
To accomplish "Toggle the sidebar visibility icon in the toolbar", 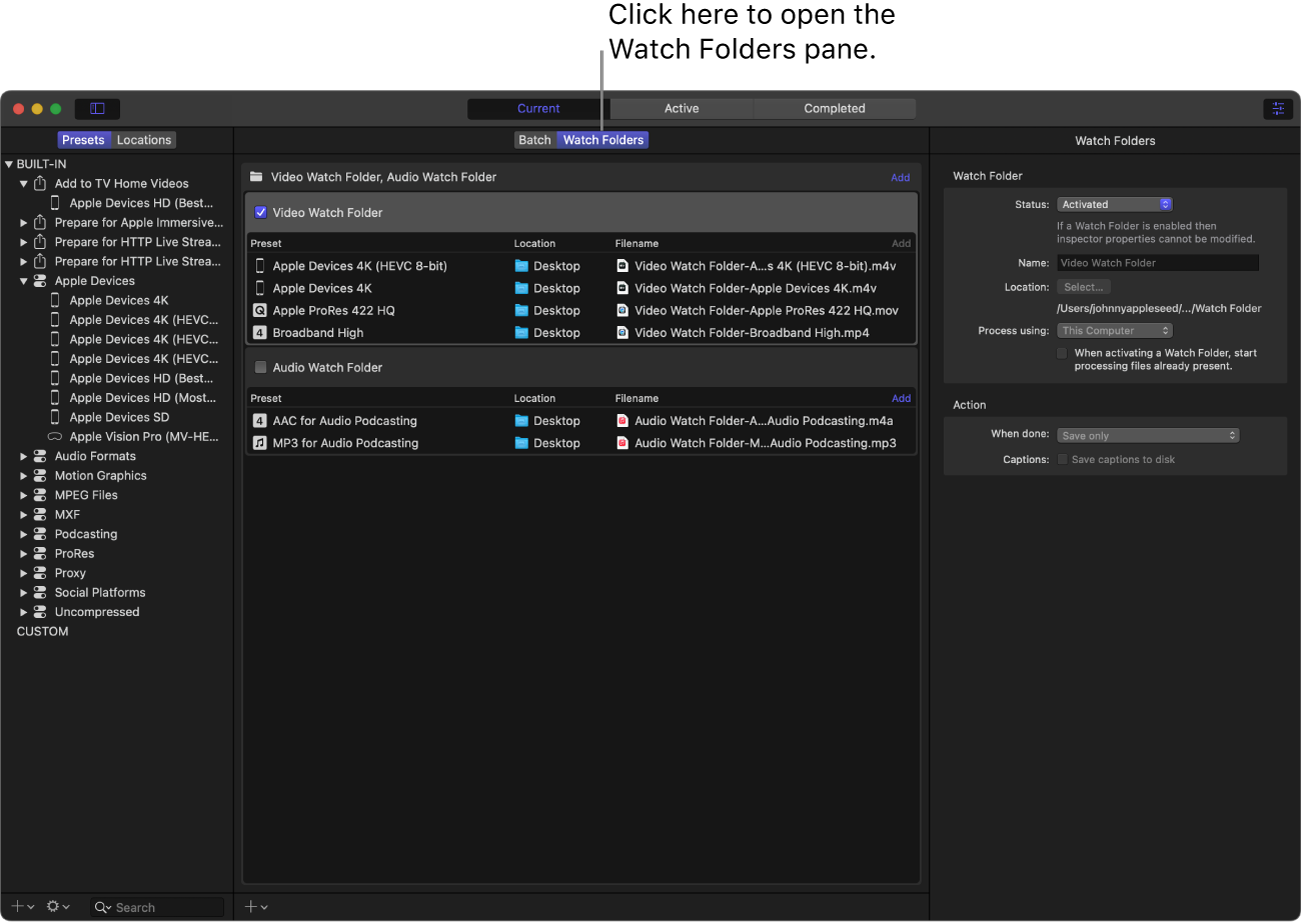I will coord(96,109).
